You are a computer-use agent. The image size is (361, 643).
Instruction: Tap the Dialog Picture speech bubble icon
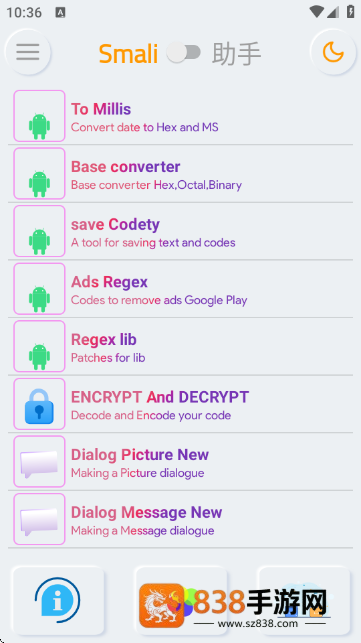point(39,461)
